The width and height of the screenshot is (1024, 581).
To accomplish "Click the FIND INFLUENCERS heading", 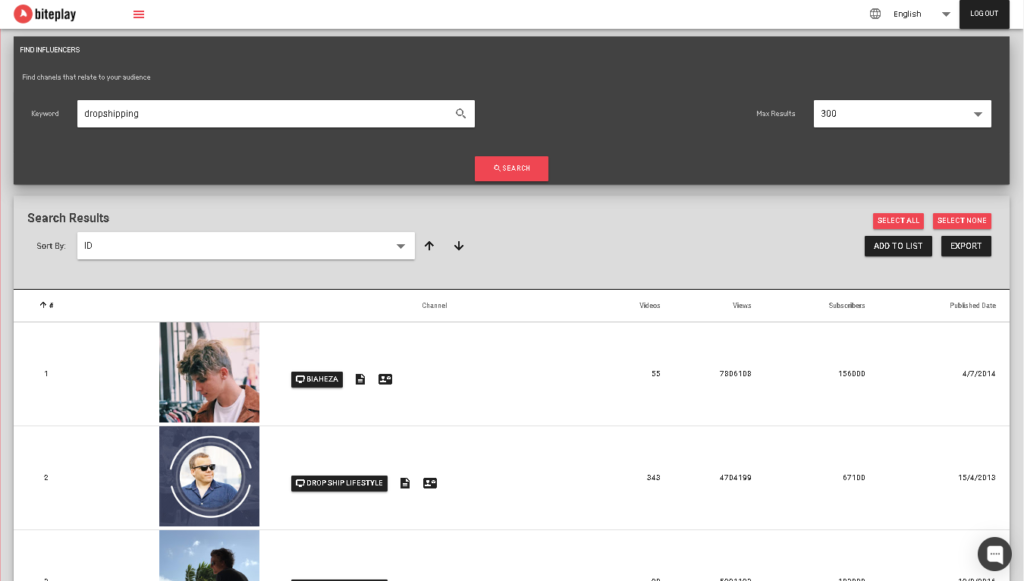I will pyautogui.click(x=50, y=50).
